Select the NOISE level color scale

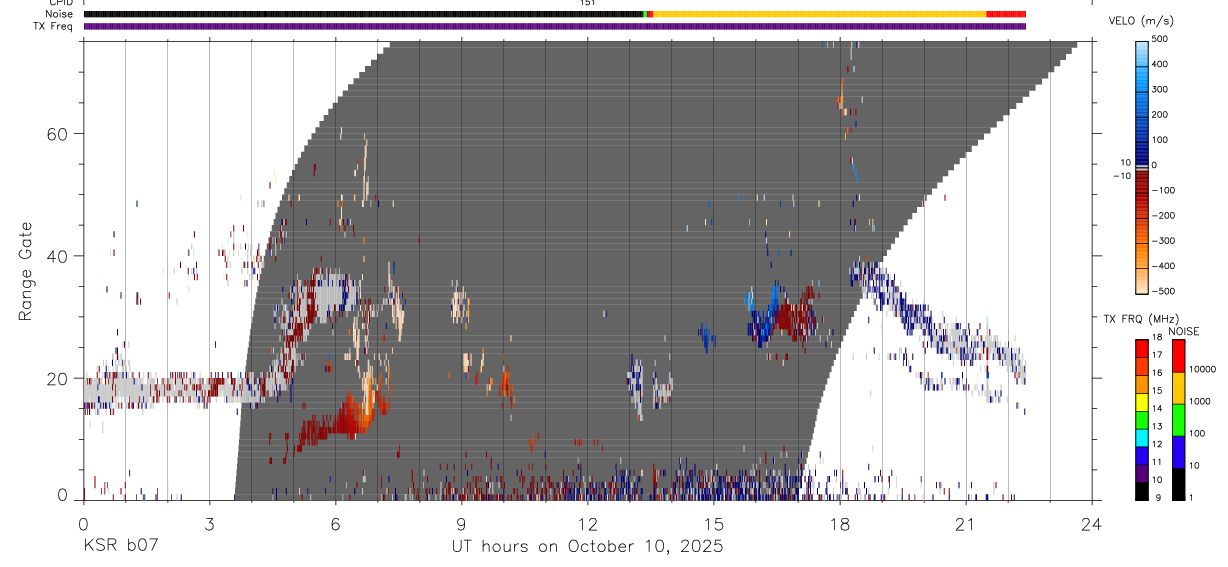tap(1178, 419)
